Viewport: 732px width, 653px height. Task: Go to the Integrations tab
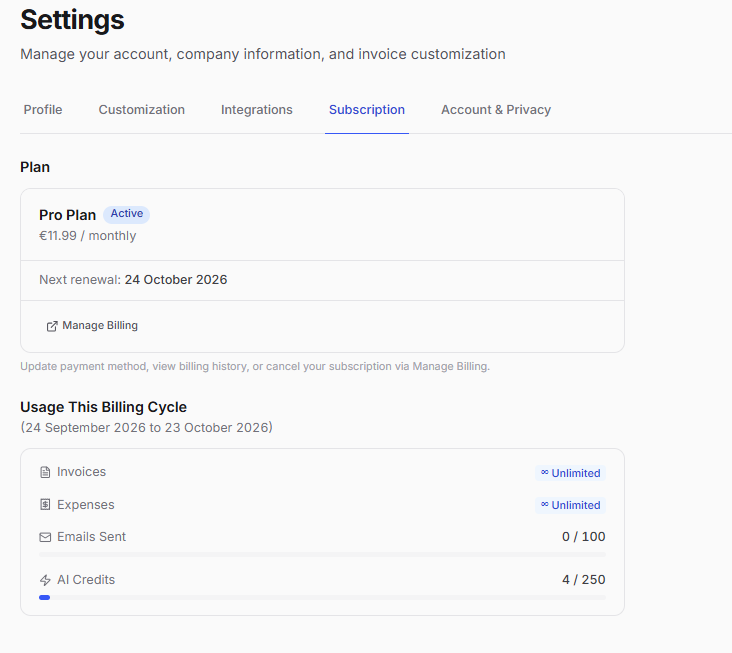257,110
